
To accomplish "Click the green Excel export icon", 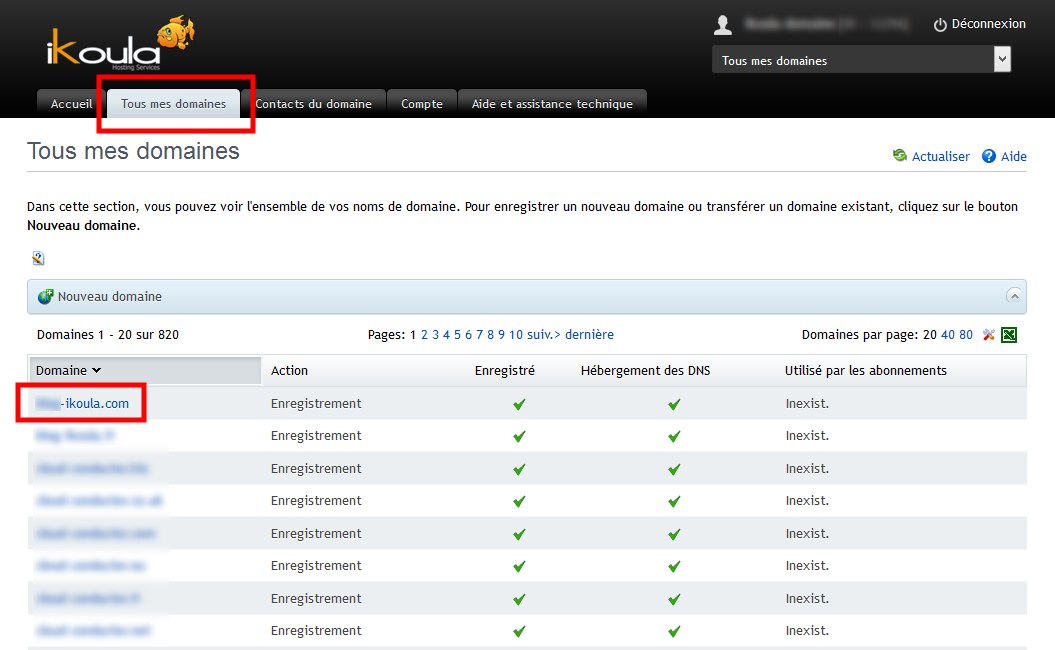I will click(x=1009, y=335).
